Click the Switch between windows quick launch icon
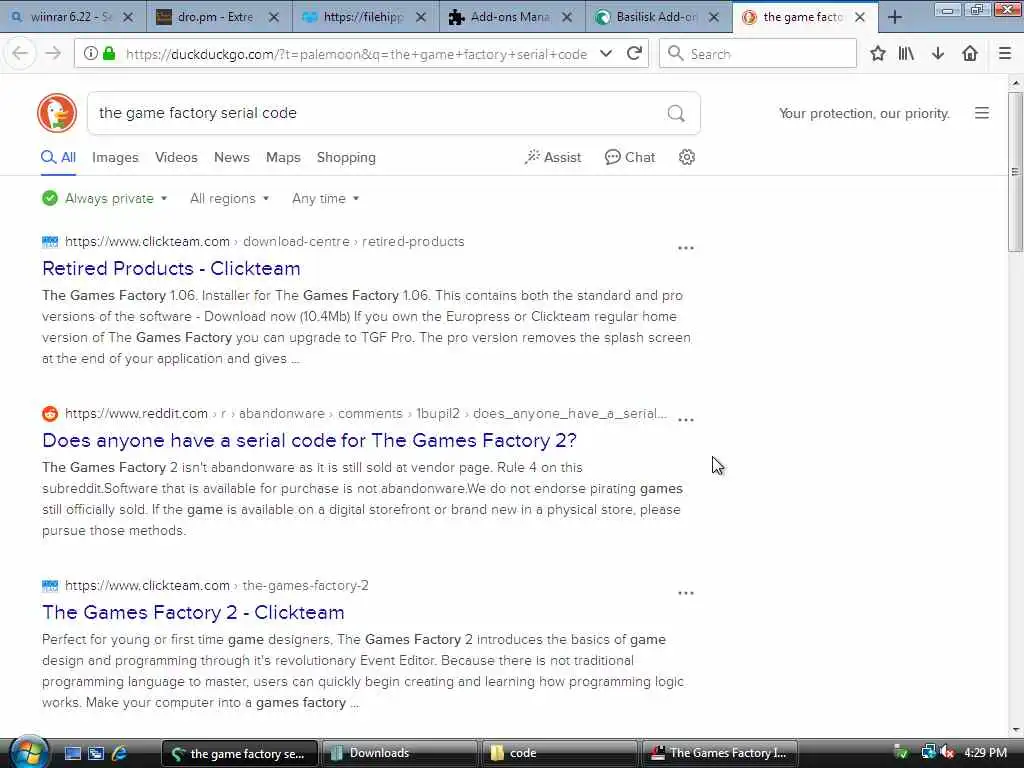Viewport: 1024px width, 768px height. 96,753
